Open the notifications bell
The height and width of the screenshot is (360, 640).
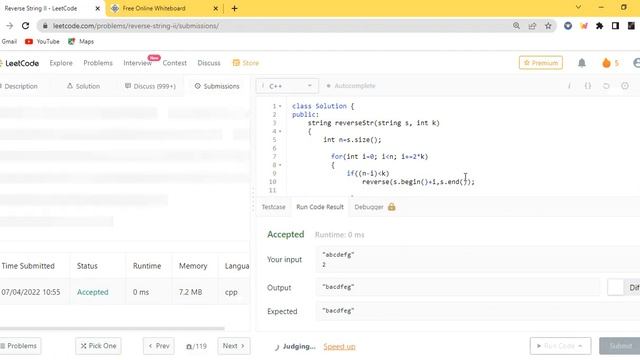582,63
